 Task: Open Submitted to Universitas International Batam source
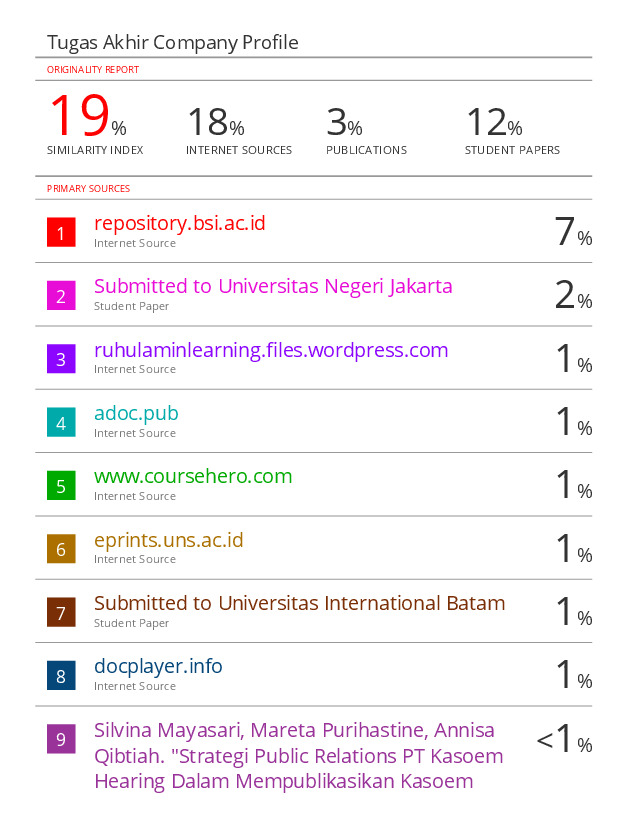tap(299, 603)
